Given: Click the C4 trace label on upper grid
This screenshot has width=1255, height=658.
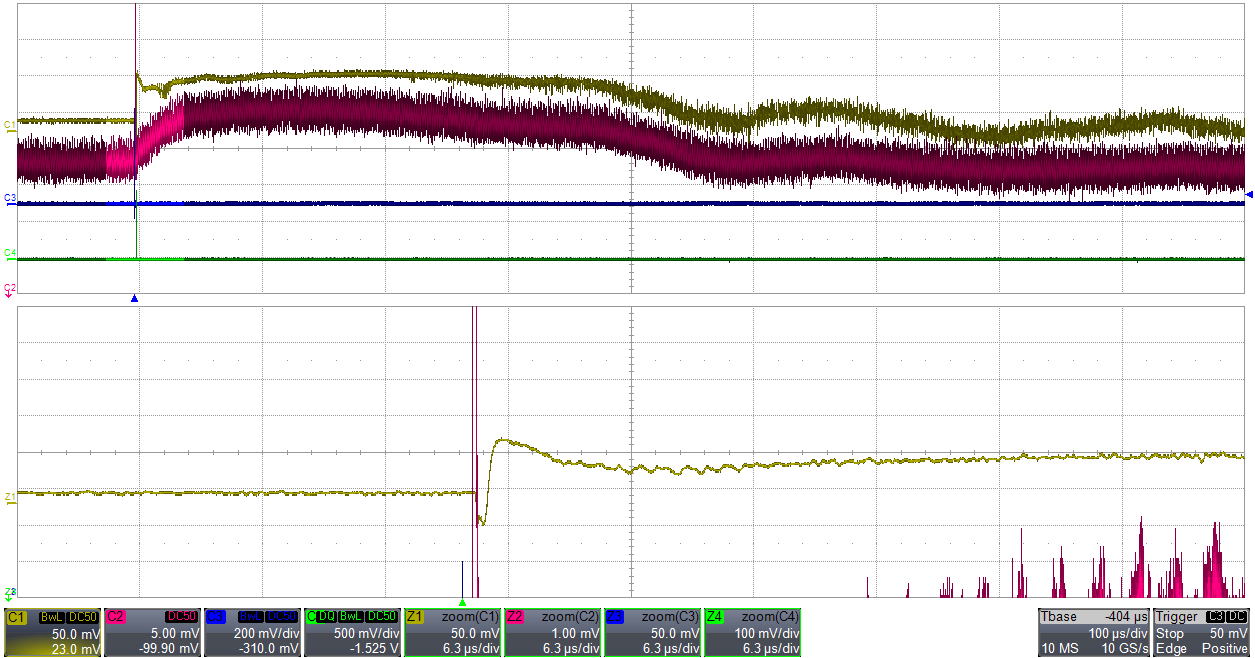Looking at the screenshot, I should point(10,254).
